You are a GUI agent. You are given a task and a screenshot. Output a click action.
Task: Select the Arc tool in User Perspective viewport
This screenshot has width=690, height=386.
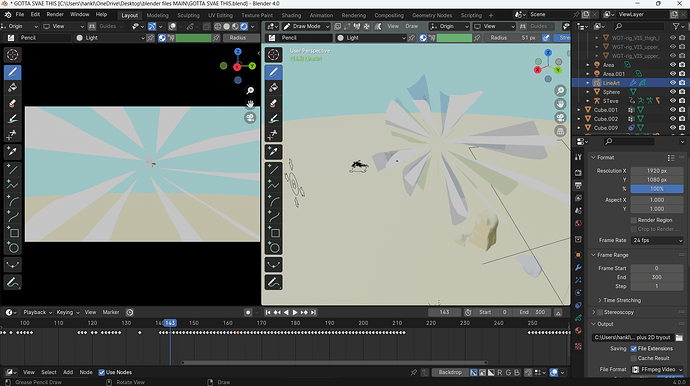pyautogui.click(x=273, y=201)
